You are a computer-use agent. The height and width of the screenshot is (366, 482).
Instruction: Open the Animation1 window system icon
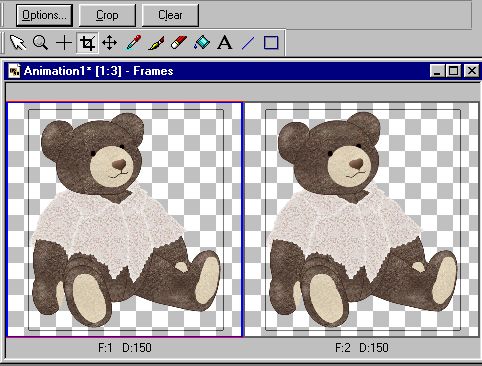click(14, 71)
